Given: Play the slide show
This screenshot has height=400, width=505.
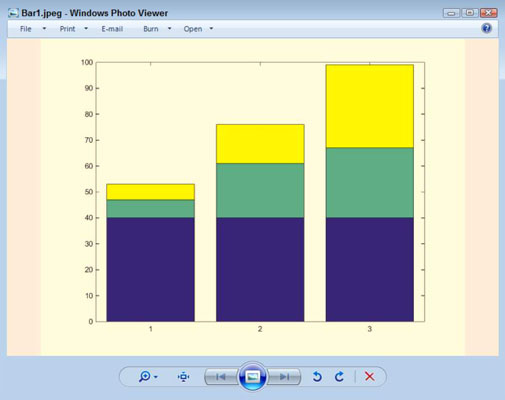Looking at the screenshot, I should pos(252,377).
